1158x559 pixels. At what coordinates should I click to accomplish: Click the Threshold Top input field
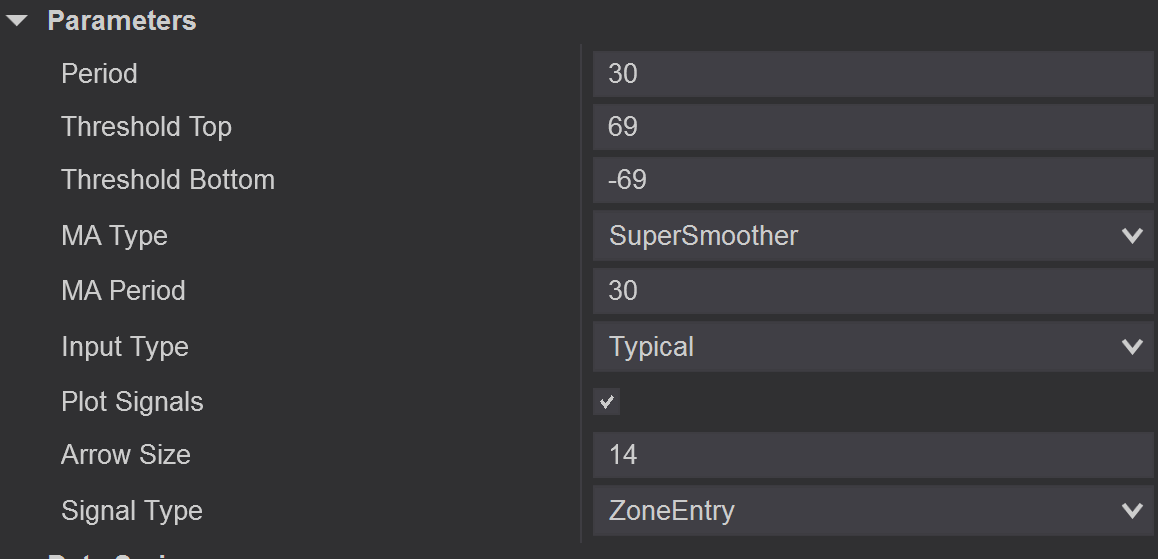tap(872, 127)
